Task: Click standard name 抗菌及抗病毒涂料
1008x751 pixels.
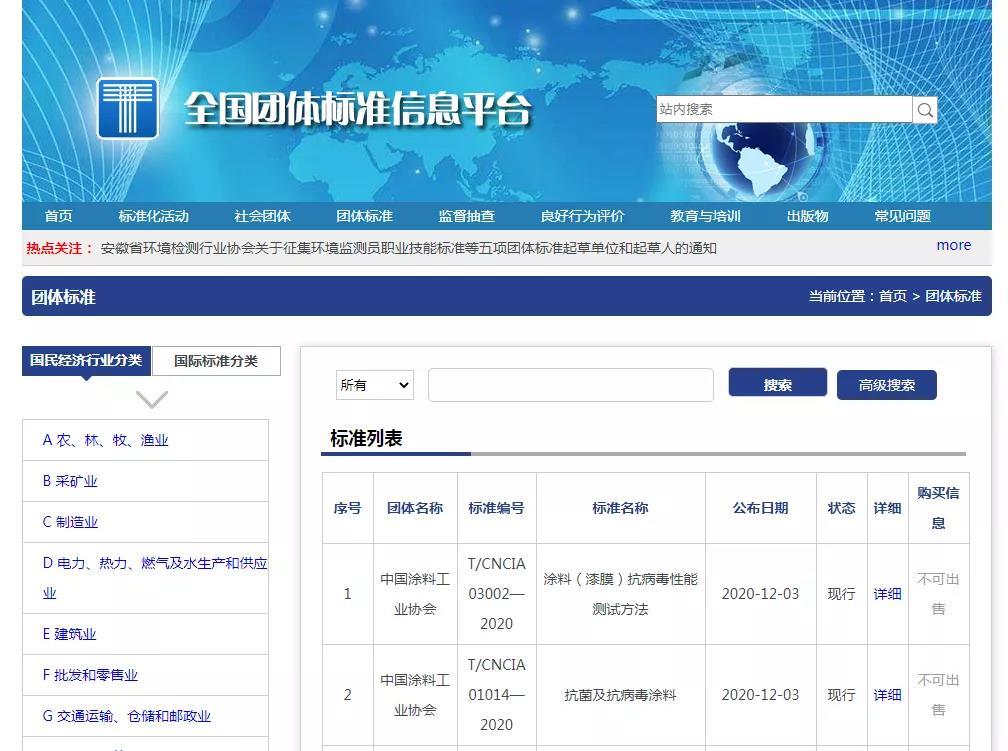Action: (620, 695)
